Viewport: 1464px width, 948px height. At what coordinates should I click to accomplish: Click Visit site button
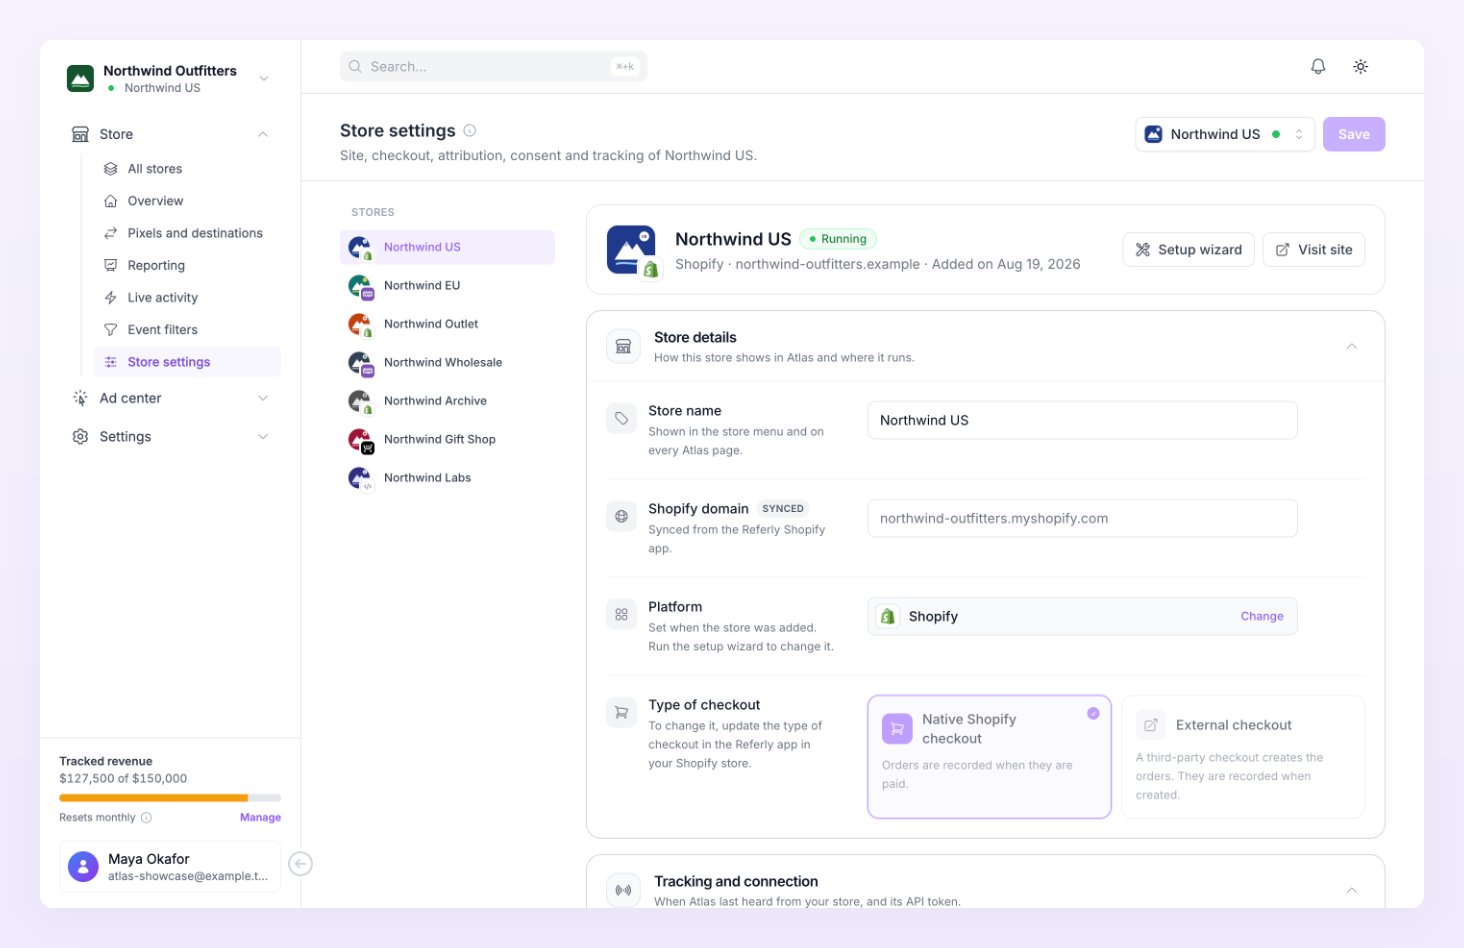click(x=1314, y=250)
